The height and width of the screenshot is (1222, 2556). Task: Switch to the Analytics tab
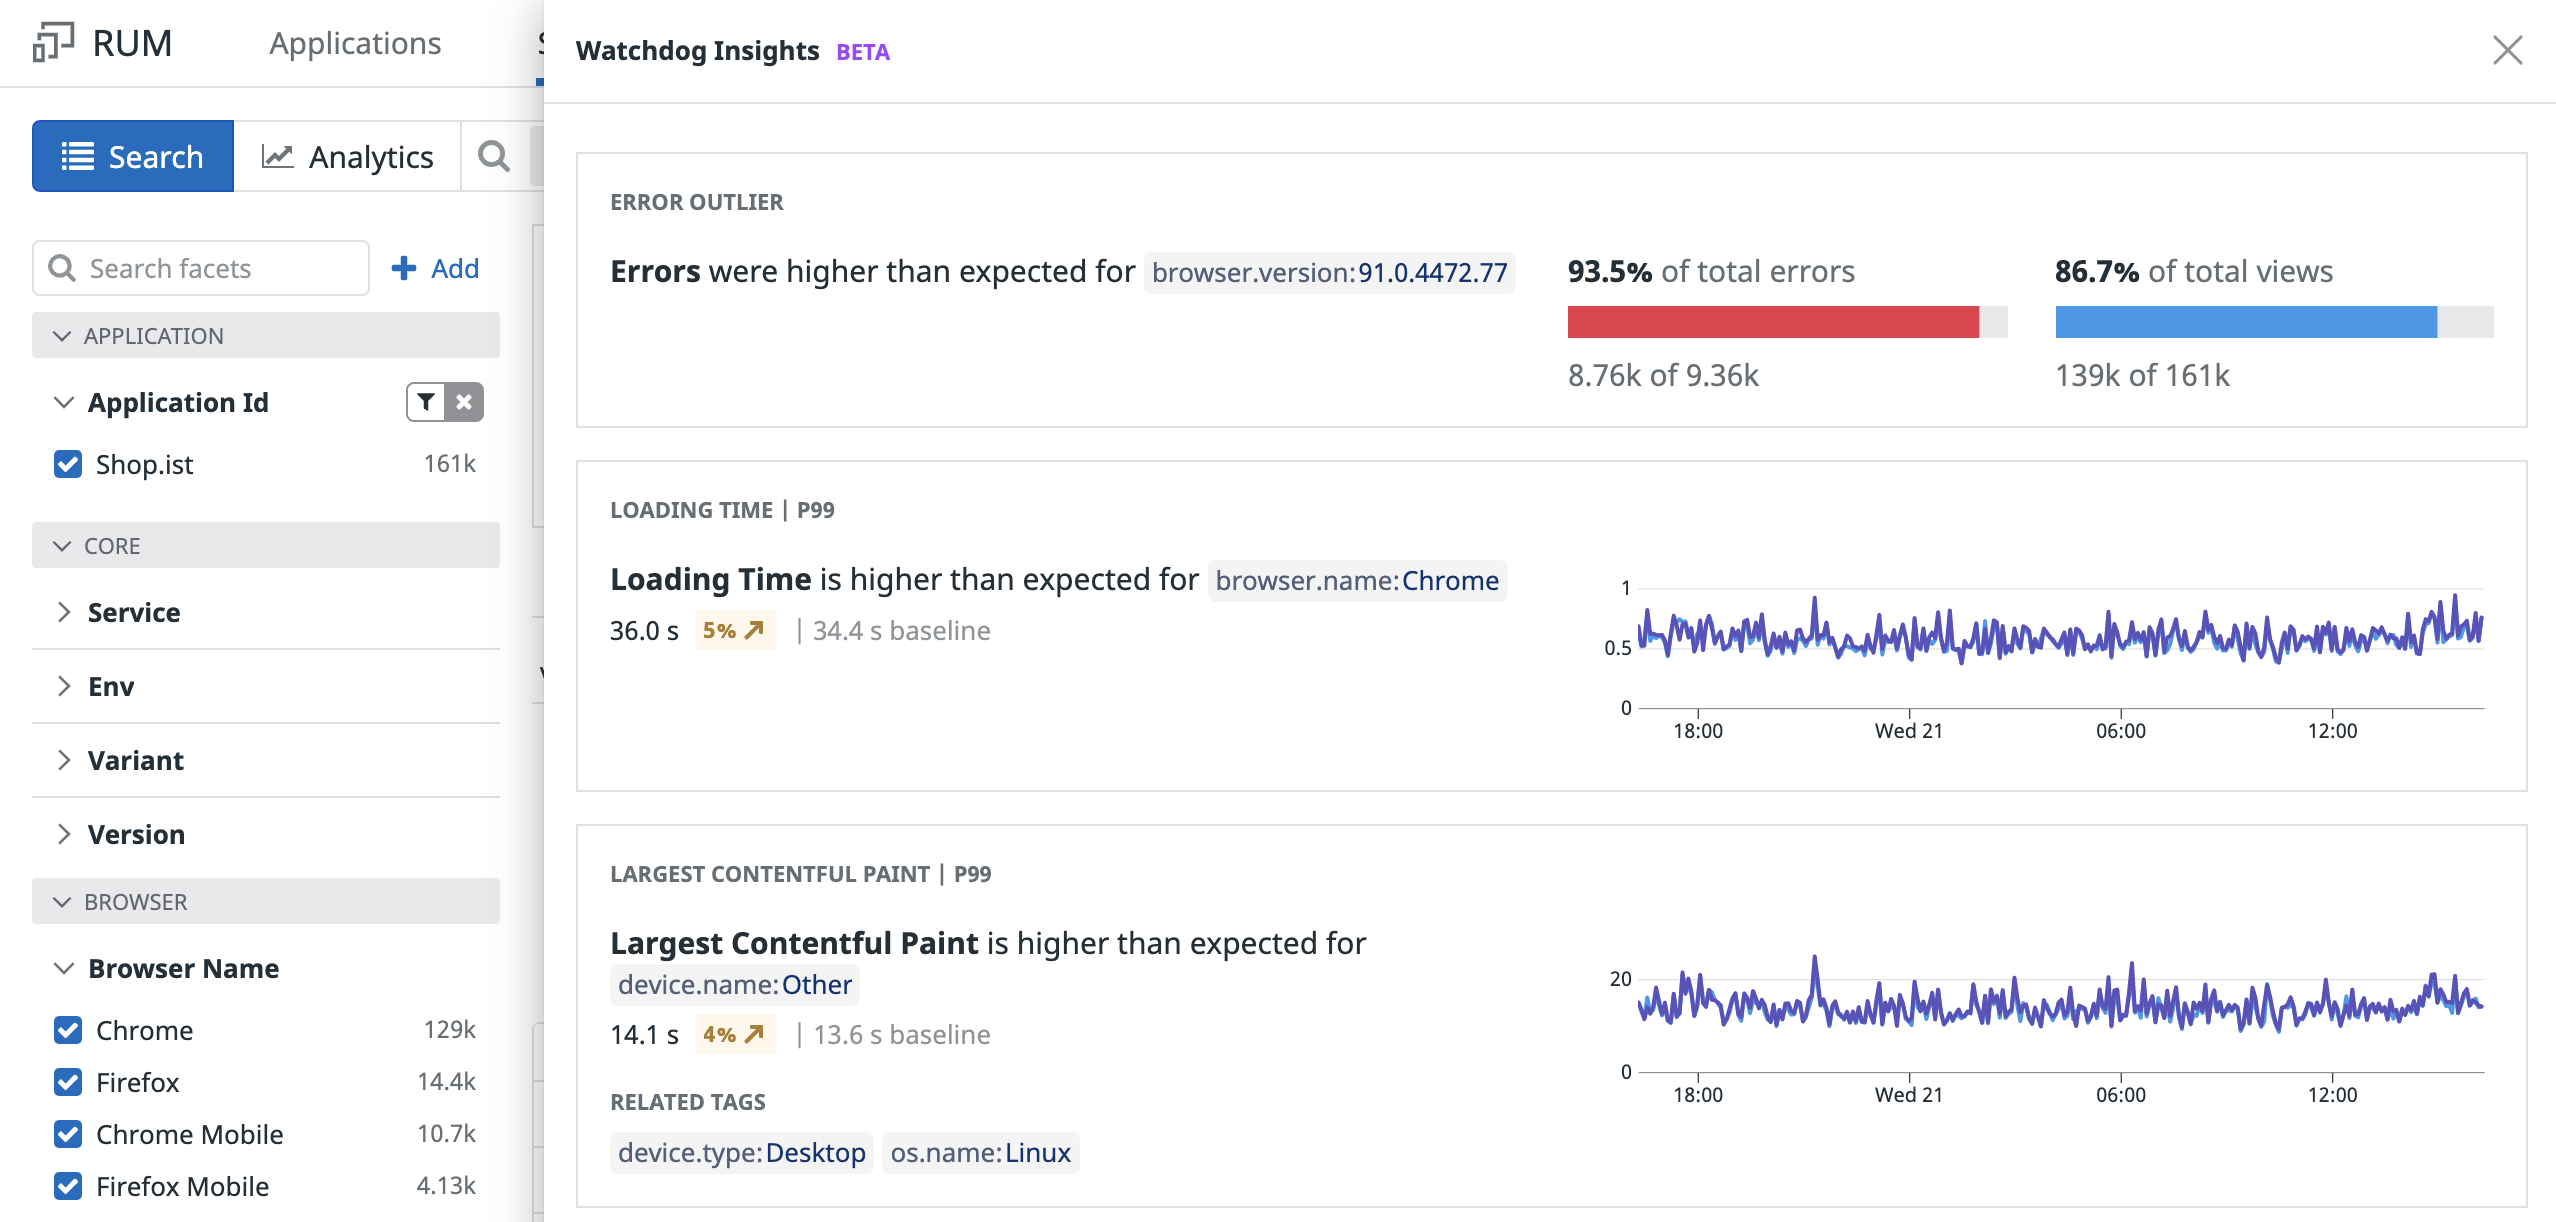348,156
